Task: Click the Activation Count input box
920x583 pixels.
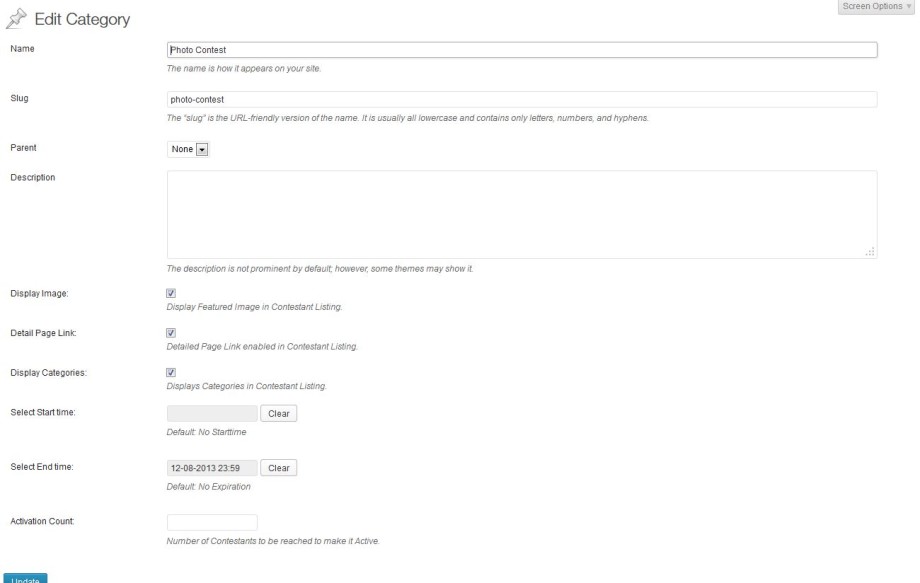Action: (x=212, y=522)
